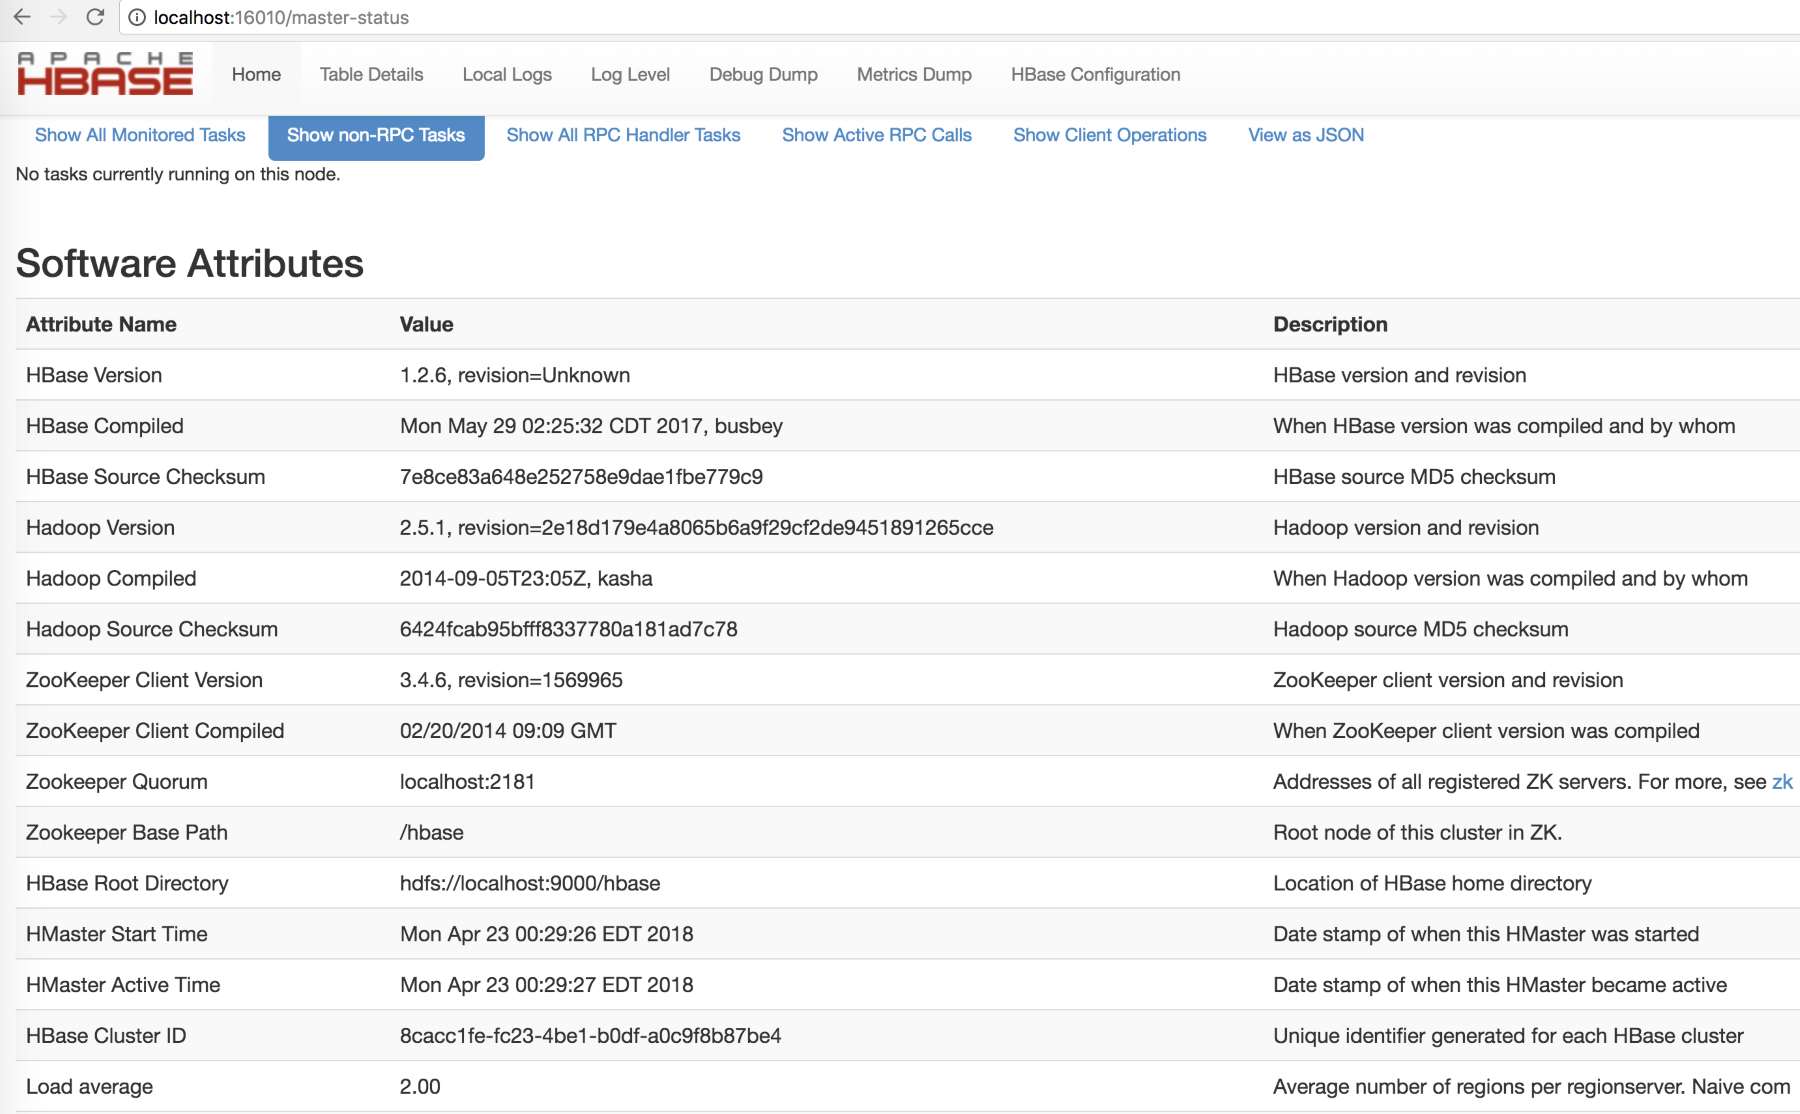The height and width of the screenshot is (1114, 1800).
Task: Open Table Details page
Action: (x=371, y=74)
